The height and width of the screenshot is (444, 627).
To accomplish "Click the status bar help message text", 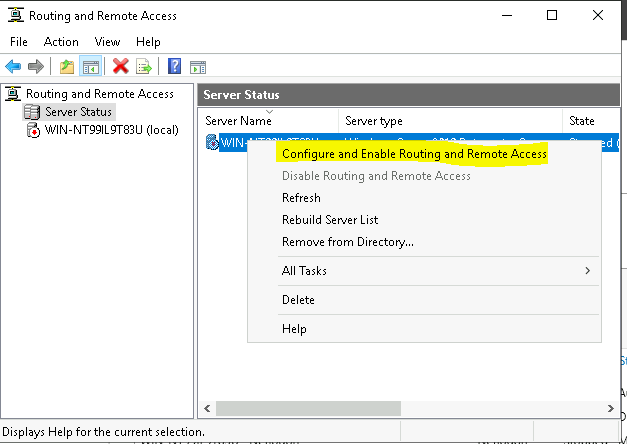I will [x=103, y=432].
